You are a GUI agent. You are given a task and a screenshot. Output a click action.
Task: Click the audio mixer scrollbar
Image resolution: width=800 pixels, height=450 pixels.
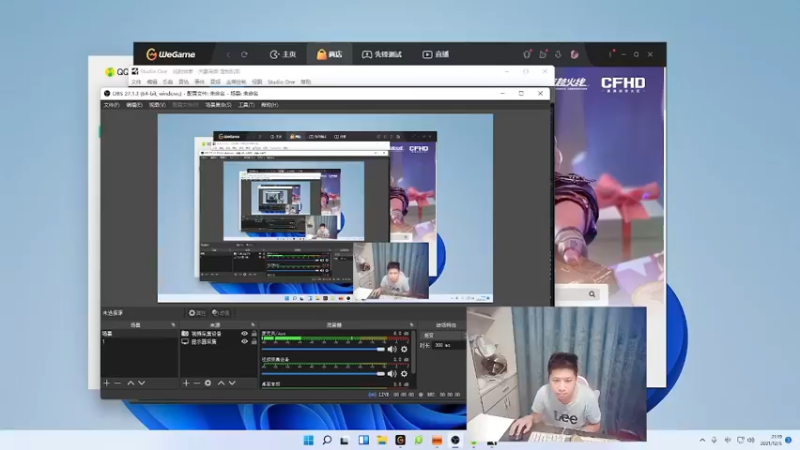tap(413, 352)
